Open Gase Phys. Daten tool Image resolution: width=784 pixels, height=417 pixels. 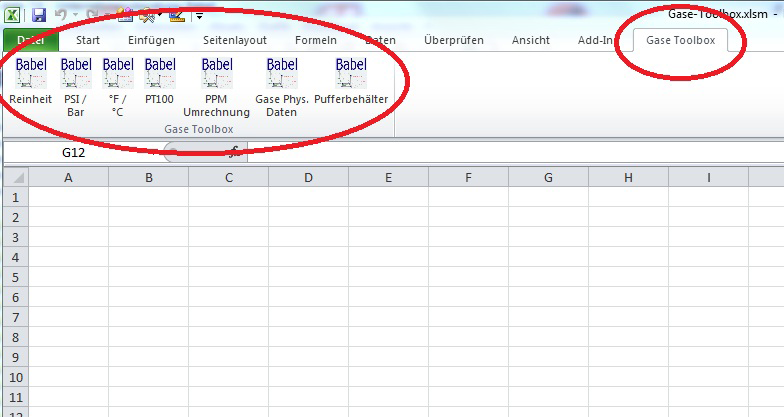pyautogui.click(x=282, y=87)
